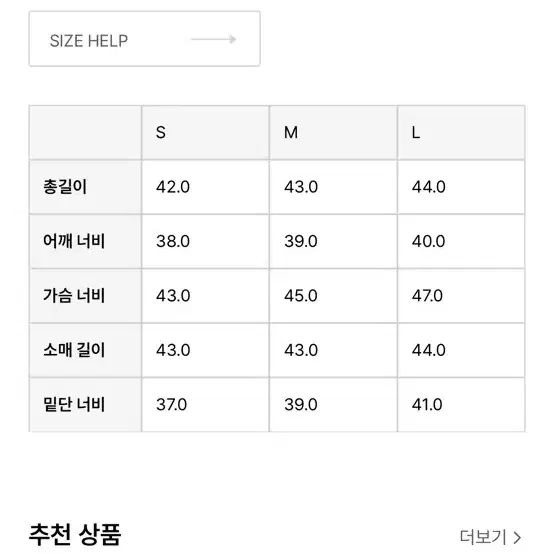Click the 총길이 row label

[x=65, y=187]
